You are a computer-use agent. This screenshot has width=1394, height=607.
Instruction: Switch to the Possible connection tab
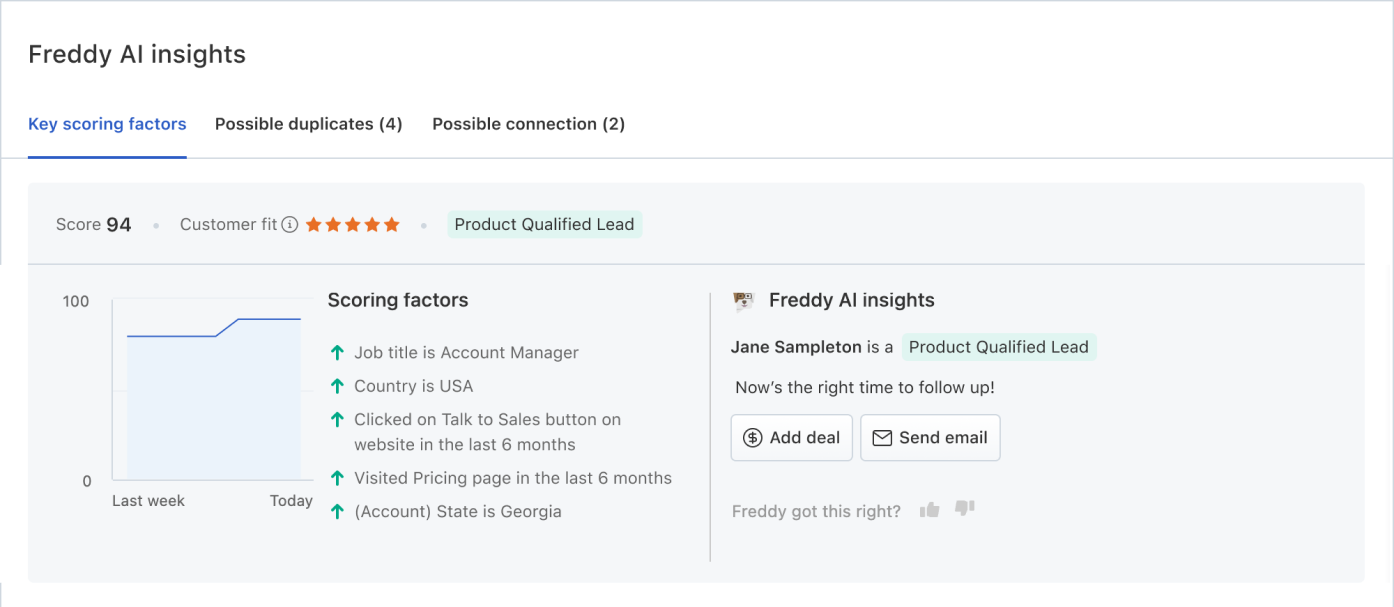(528, 123)
